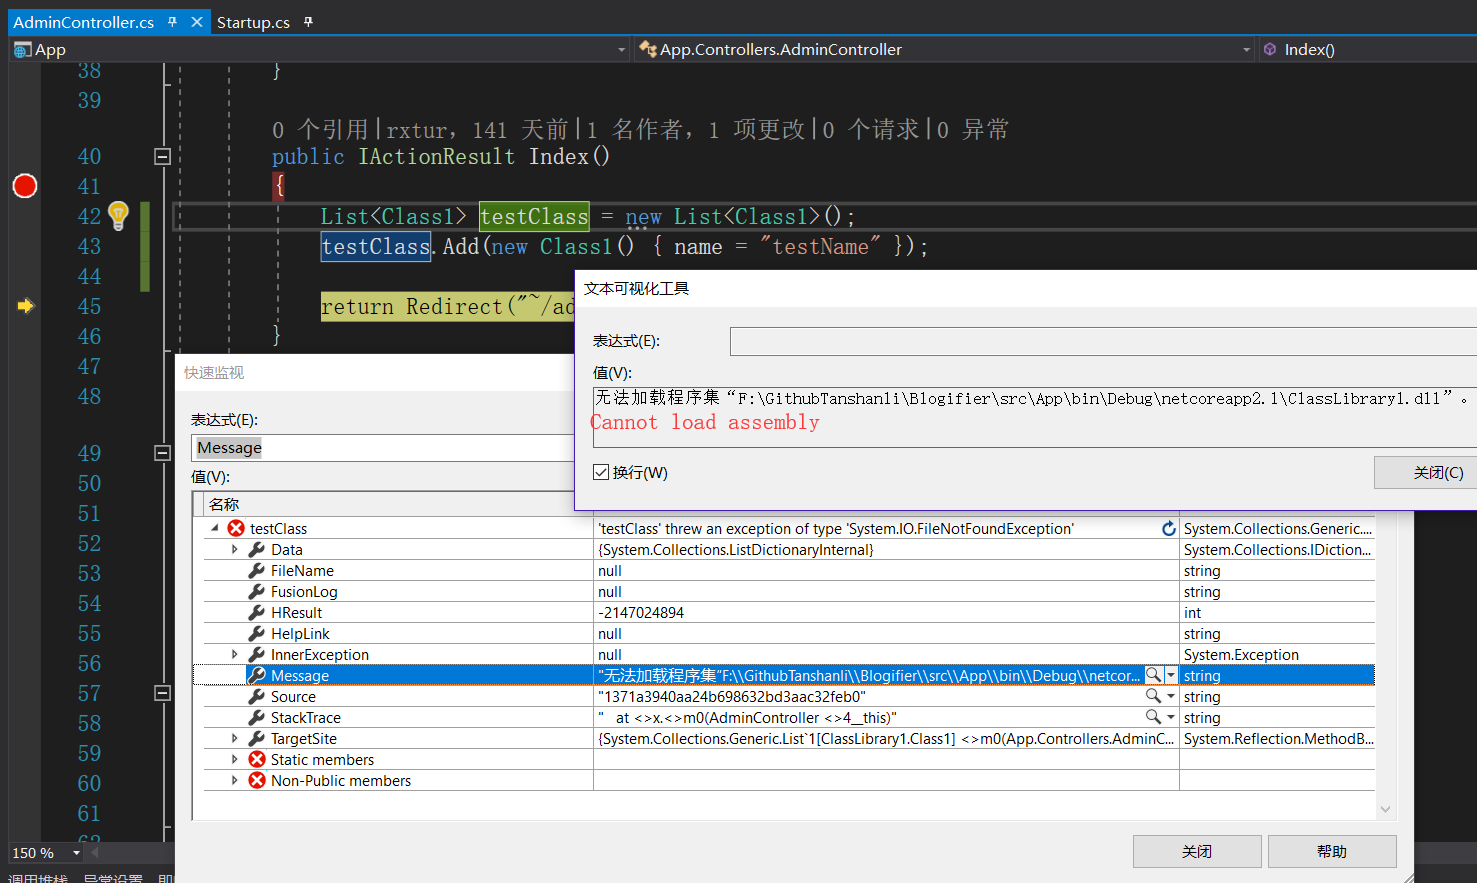This screenshot has width=1477, height=883.
Task: Click the current statement arrow on line 45
Action: pyautogui.click(x=26, y=306)
